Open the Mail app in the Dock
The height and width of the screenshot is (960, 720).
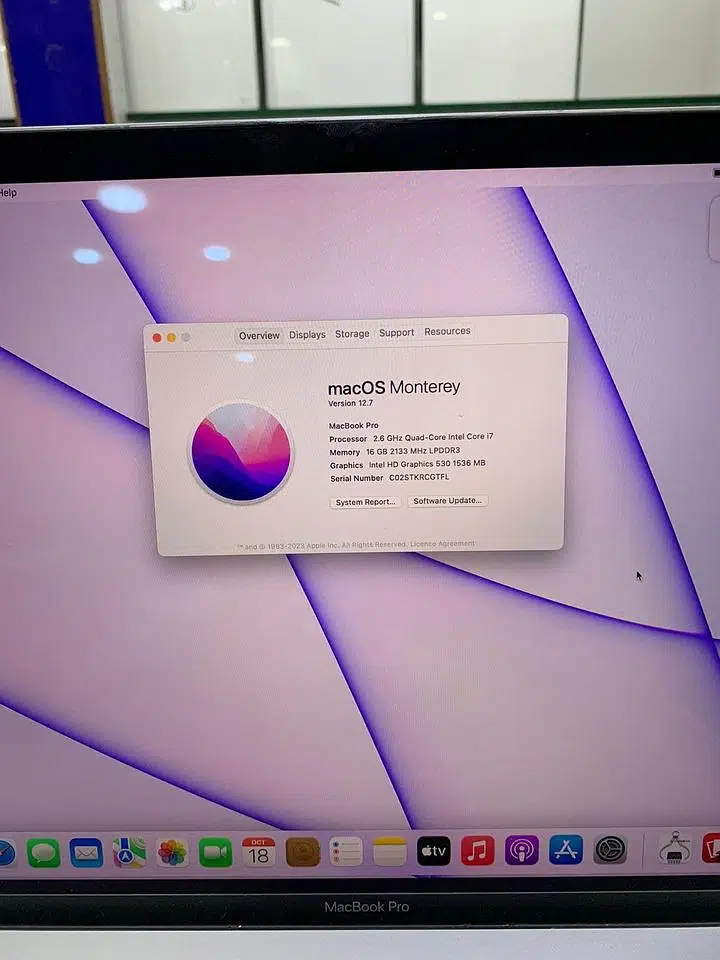[x=86, y=853]
